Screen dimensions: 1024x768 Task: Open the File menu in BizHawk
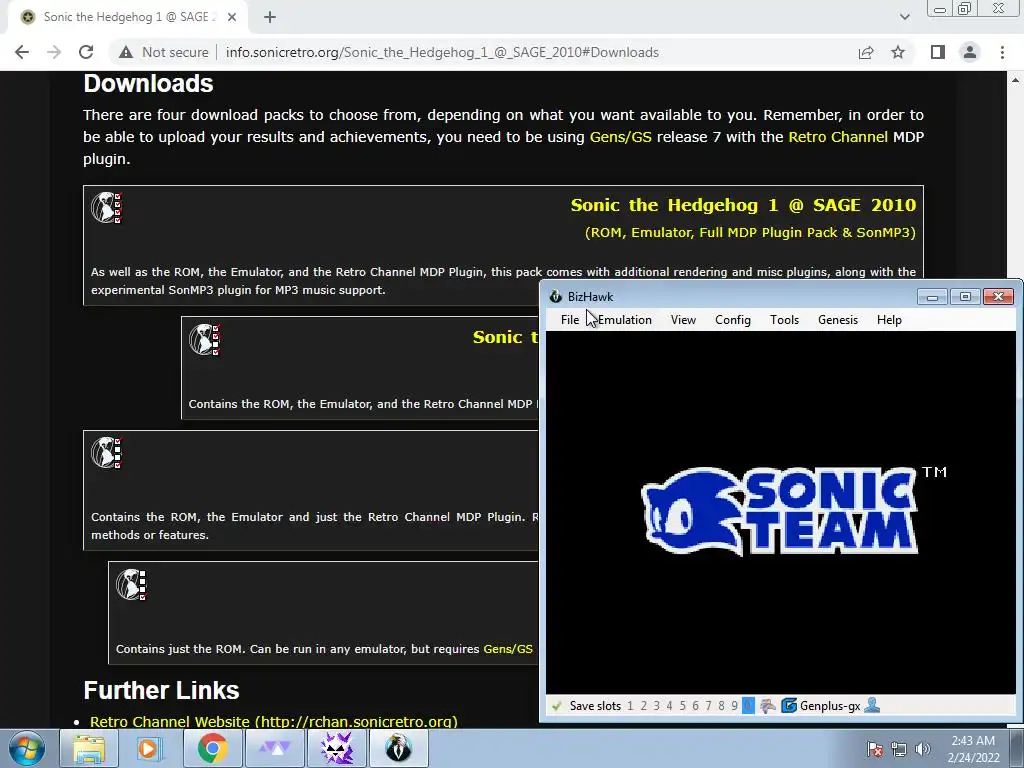pos(569,320)
